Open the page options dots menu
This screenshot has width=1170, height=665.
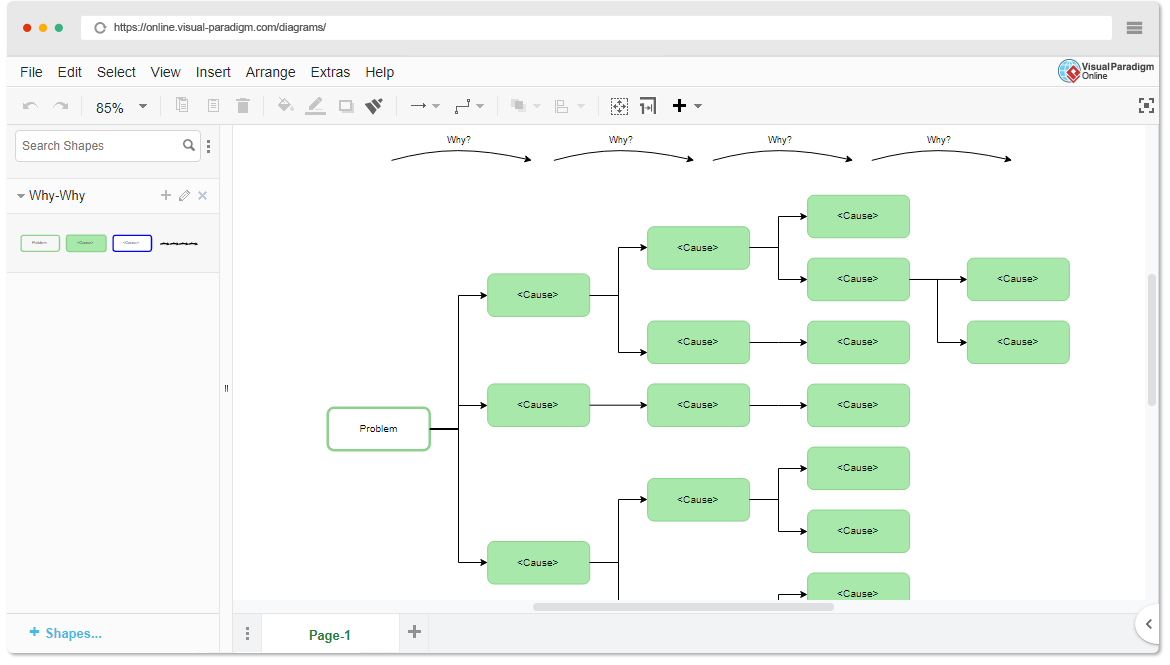(x=248, y=634)
